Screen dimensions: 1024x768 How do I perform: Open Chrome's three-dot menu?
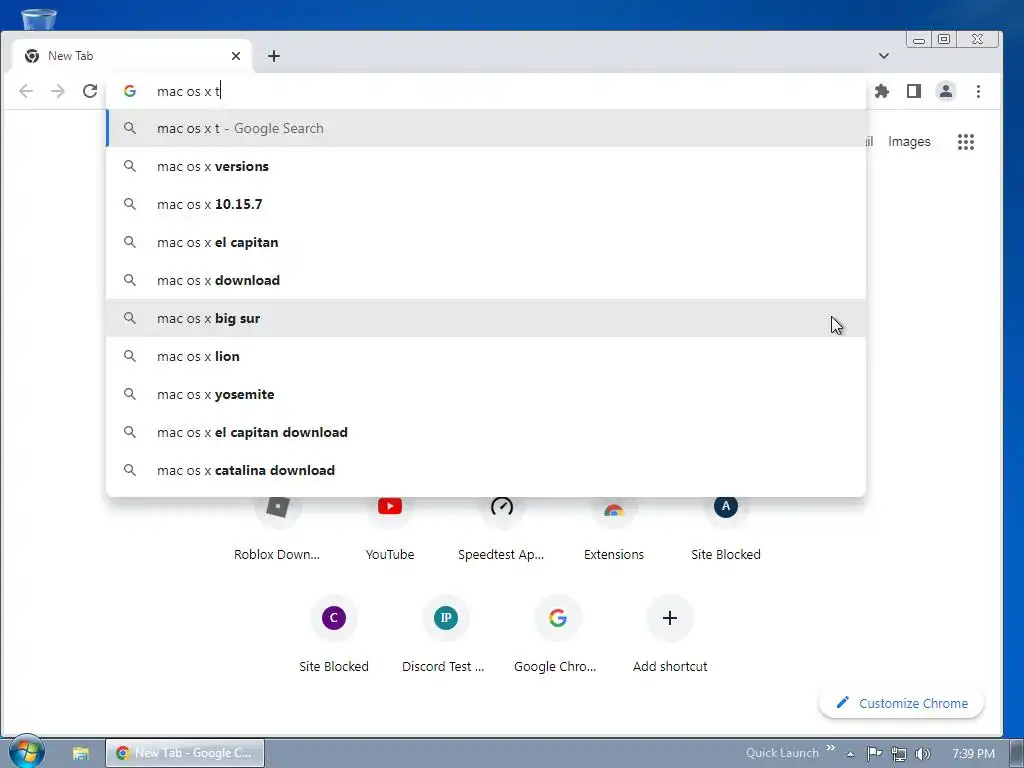click(x=978, y=91)
